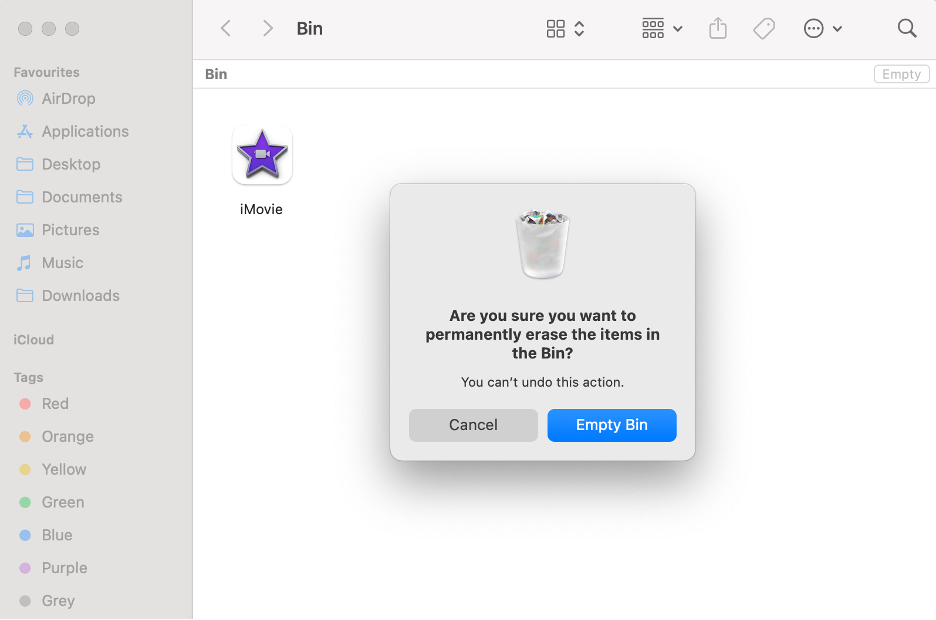Cancel the erase confirmation dialog
The width and height of the screenshot is (936, 620).
click(x=473, y=425)
